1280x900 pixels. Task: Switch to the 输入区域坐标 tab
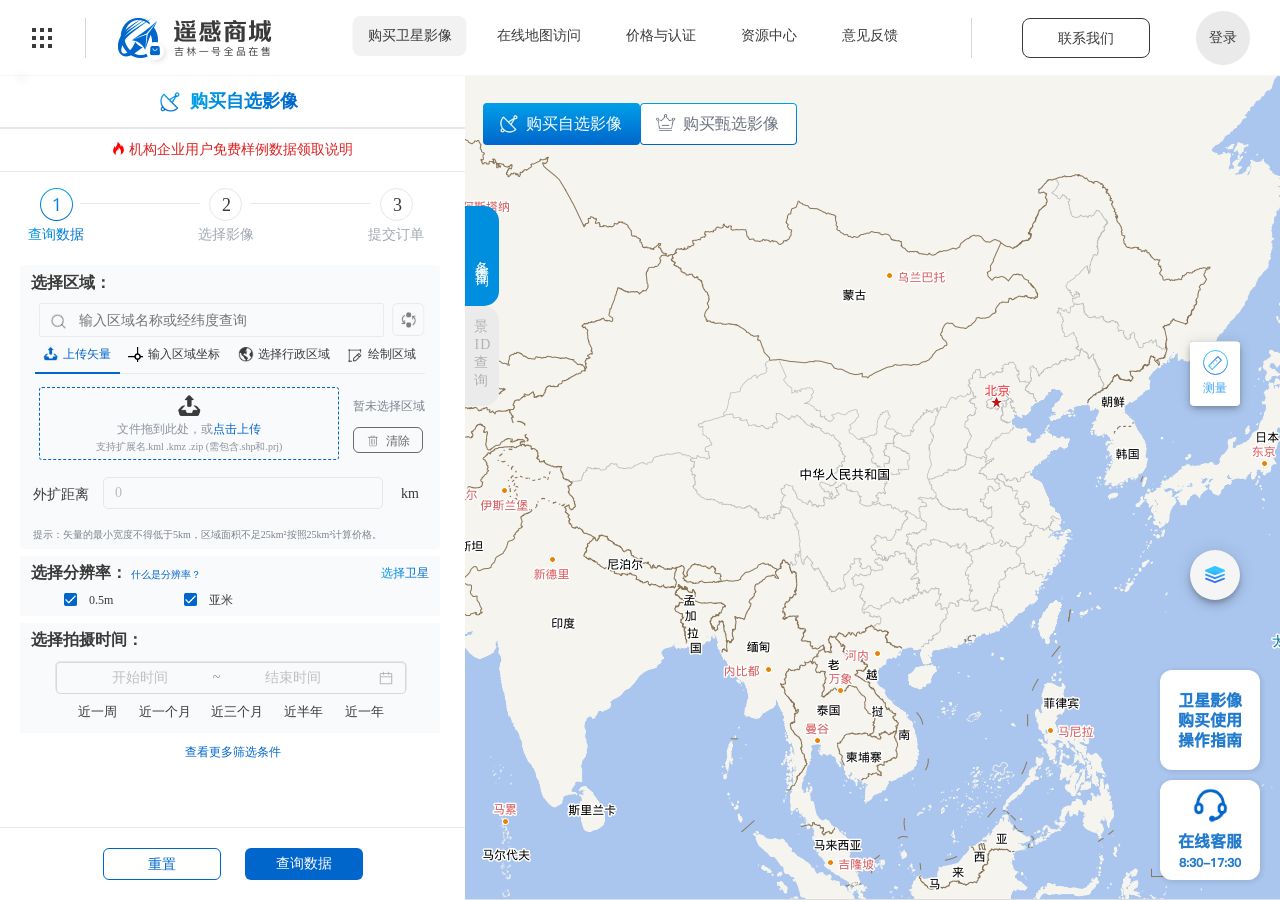(x=174, y=354)
